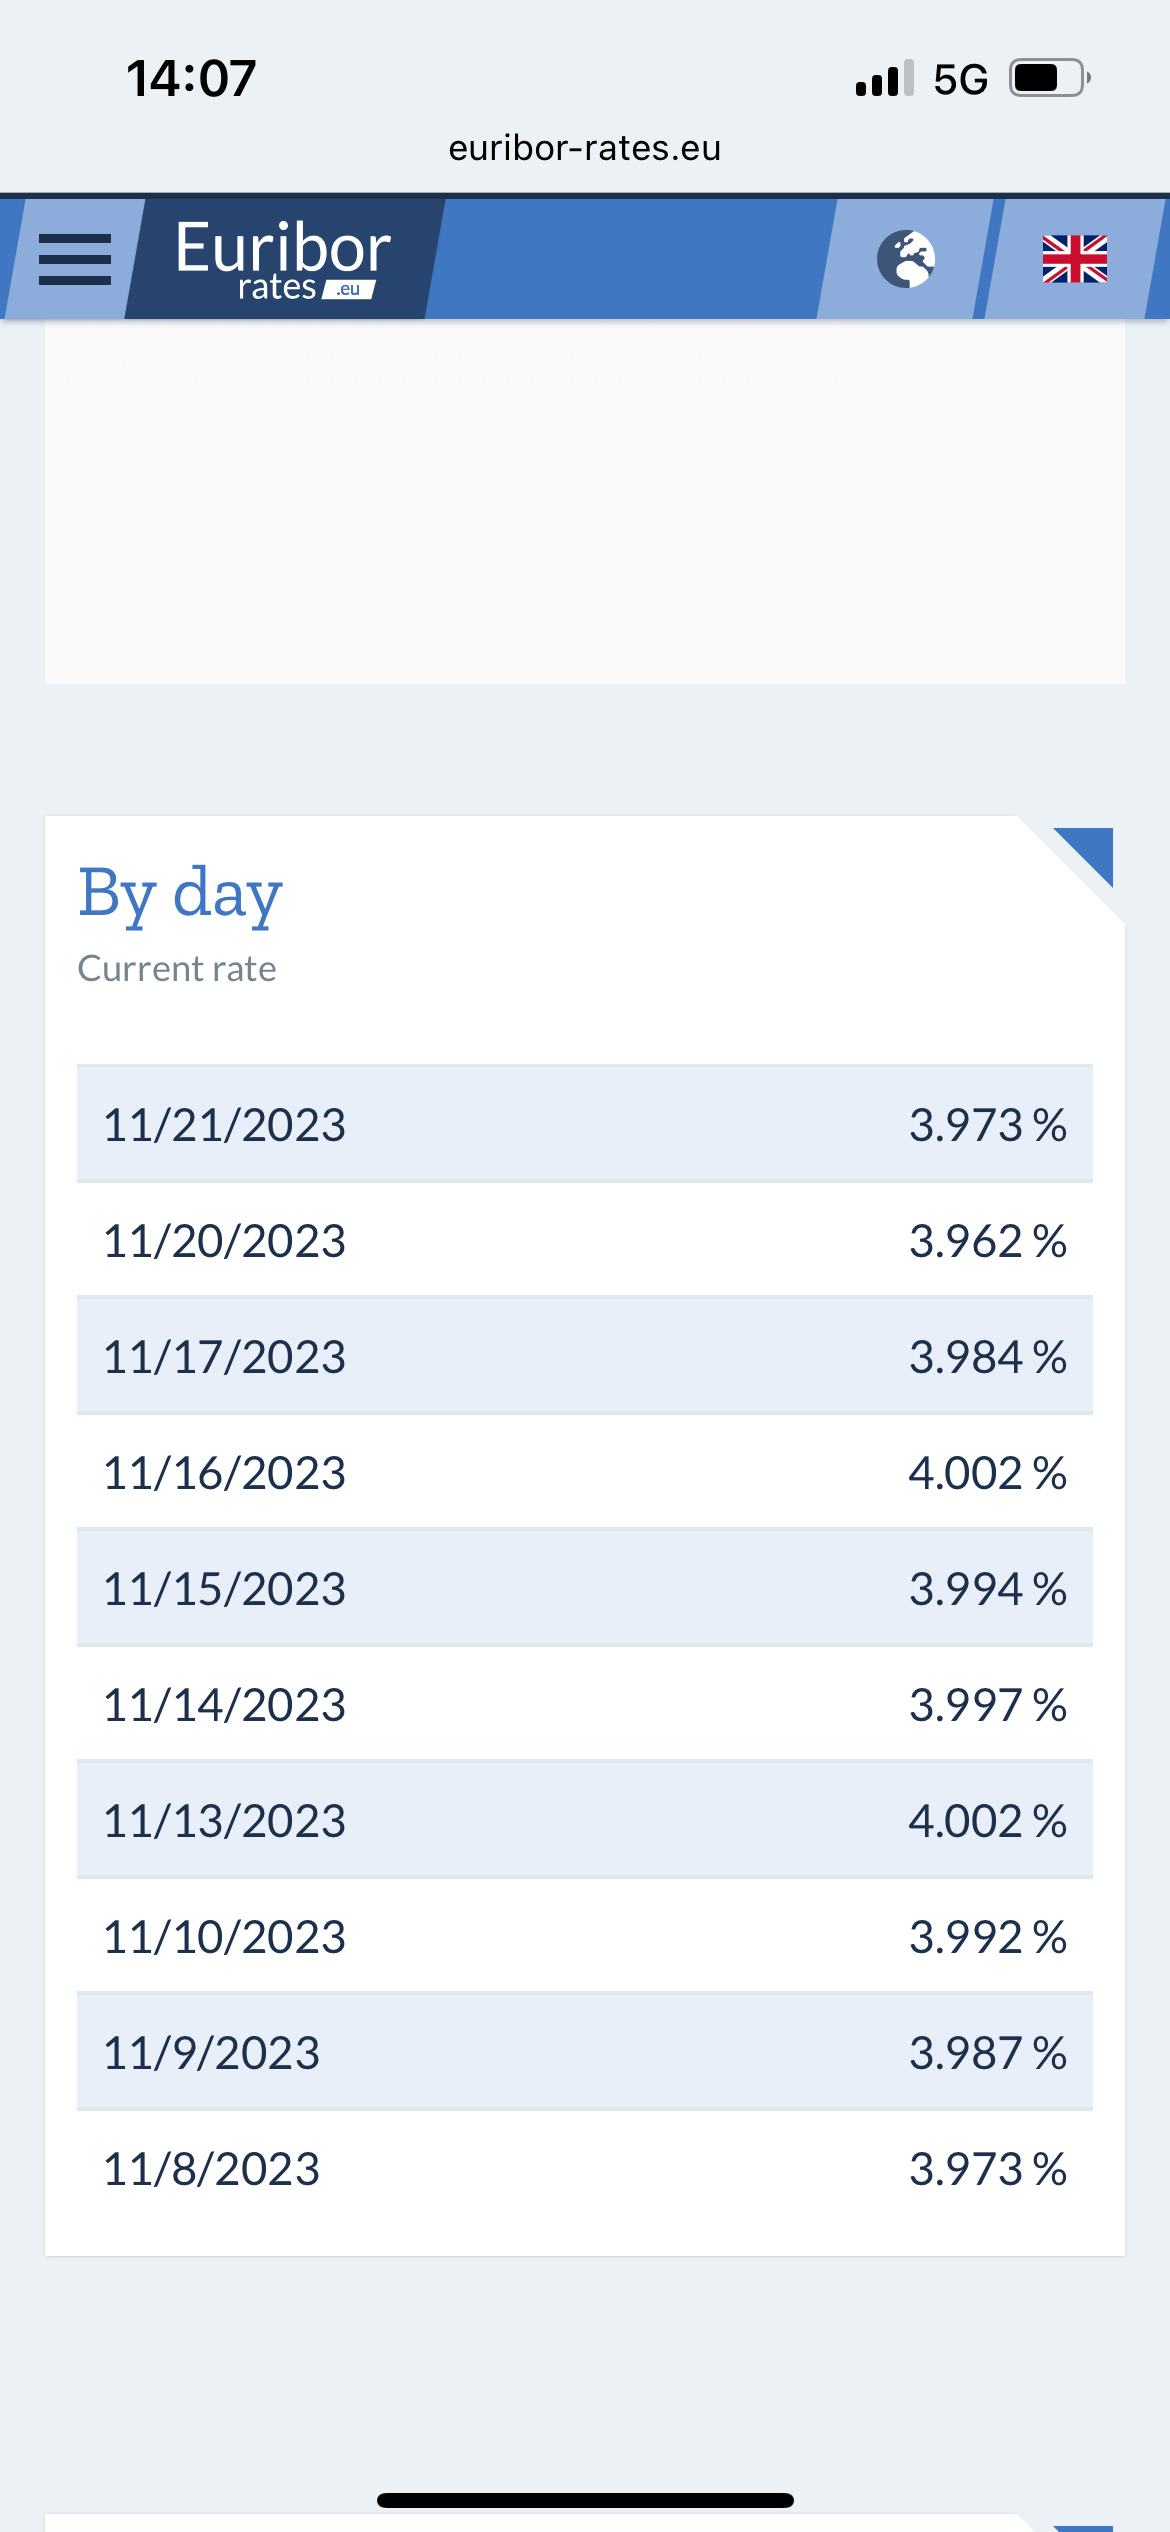Select the 11/9/2023 row showing 3.987 %
The image size is (1170, 2532).
tap(585, 2053)
